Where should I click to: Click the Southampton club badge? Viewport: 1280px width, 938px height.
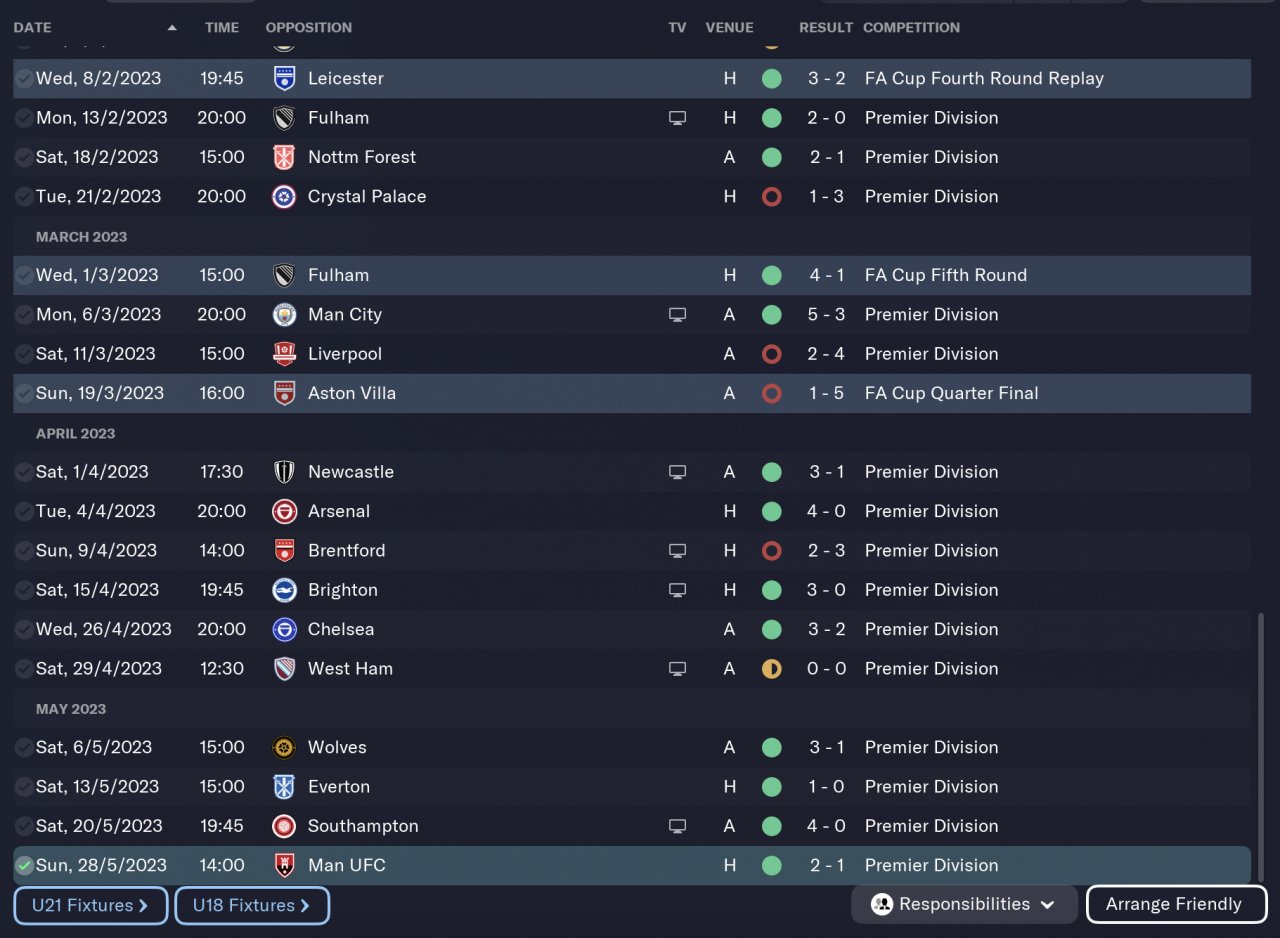pyautogui.click(x=284, y=826)
